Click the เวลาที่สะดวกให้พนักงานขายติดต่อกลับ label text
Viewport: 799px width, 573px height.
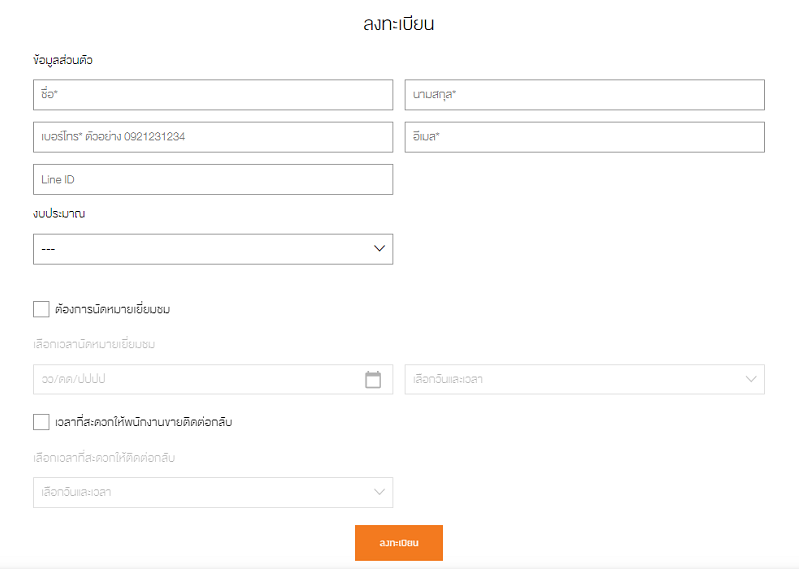point(145,422)
